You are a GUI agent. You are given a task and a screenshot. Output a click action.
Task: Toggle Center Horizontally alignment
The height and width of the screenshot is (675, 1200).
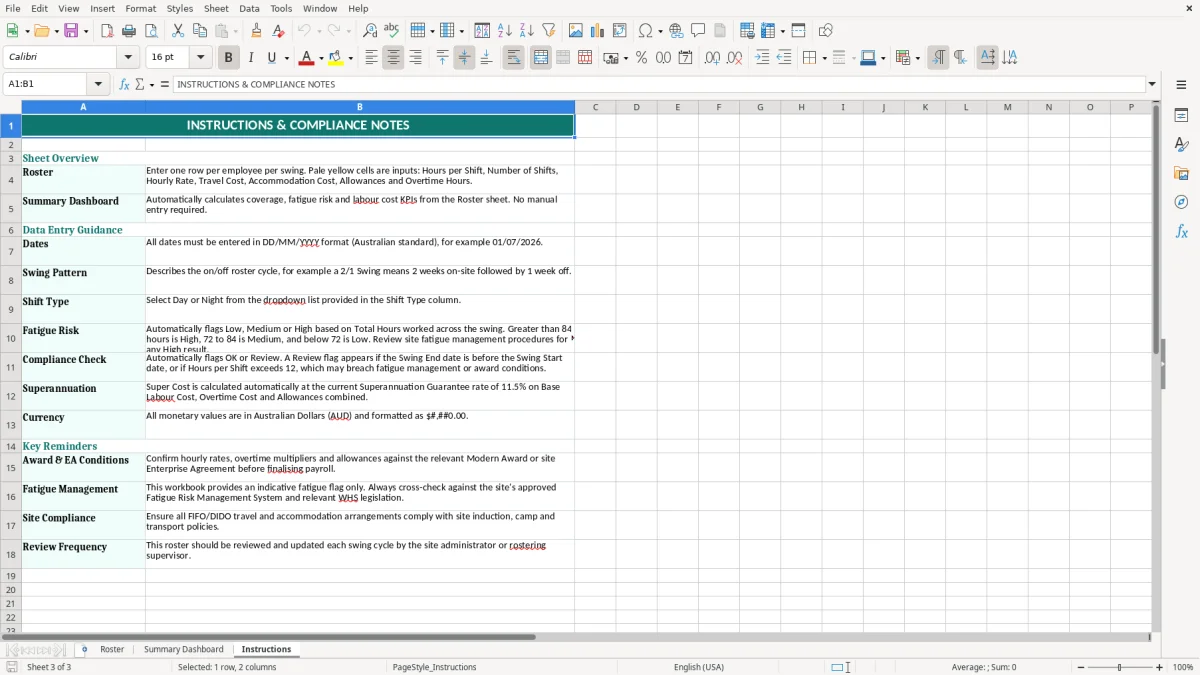point(393,58)
